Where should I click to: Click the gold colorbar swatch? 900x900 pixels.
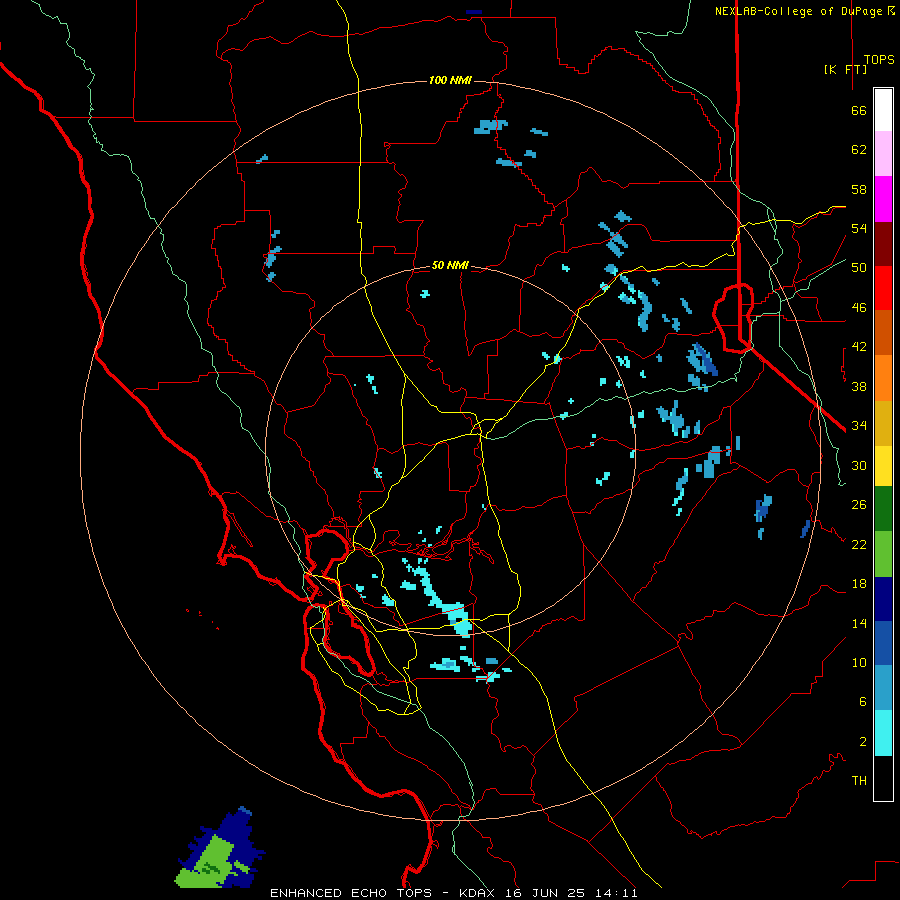click(883, 424)
